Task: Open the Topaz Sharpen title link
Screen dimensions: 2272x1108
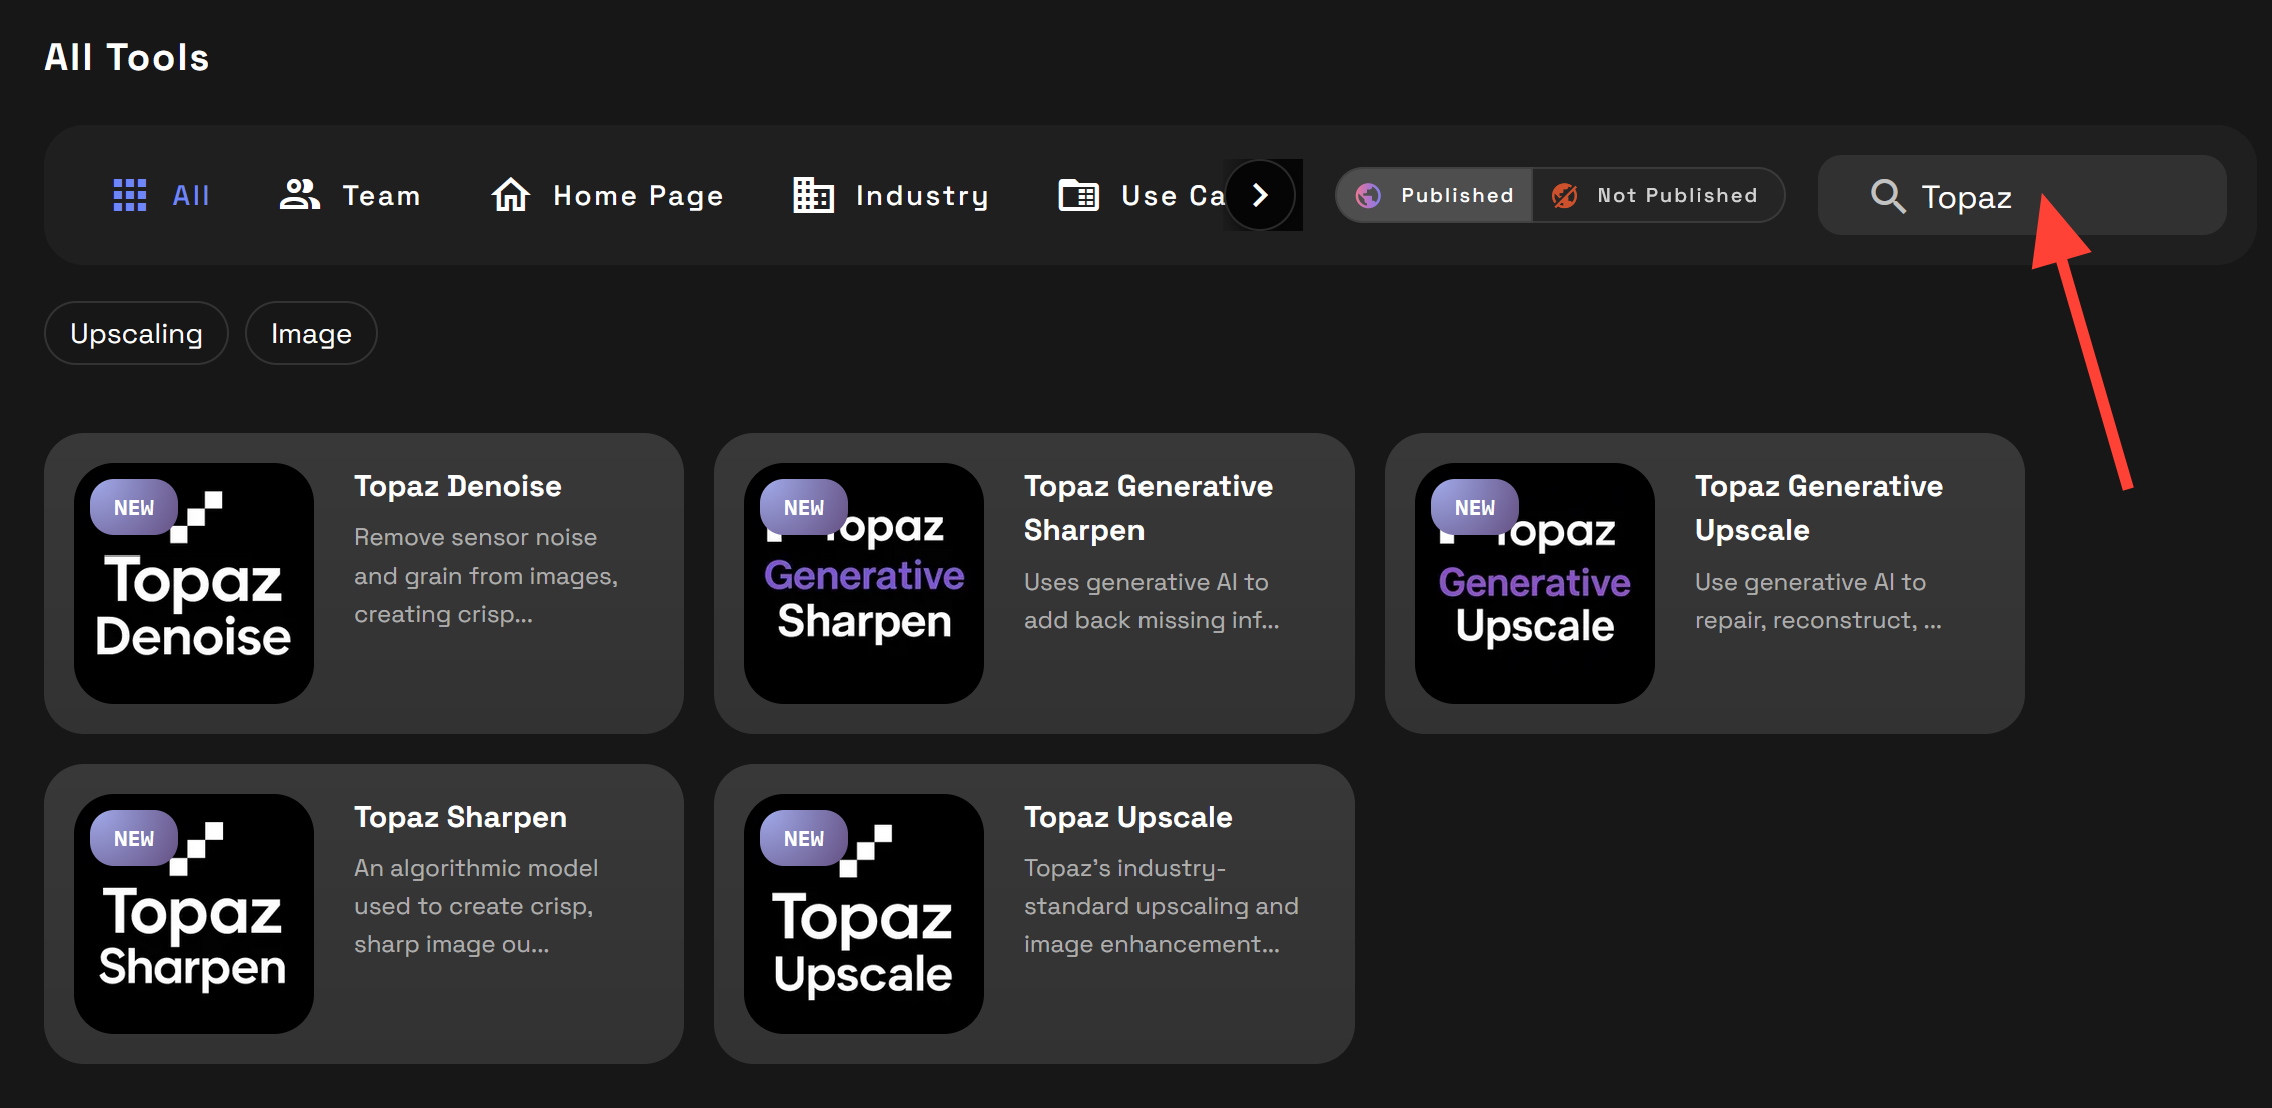Action: (460, 817)
